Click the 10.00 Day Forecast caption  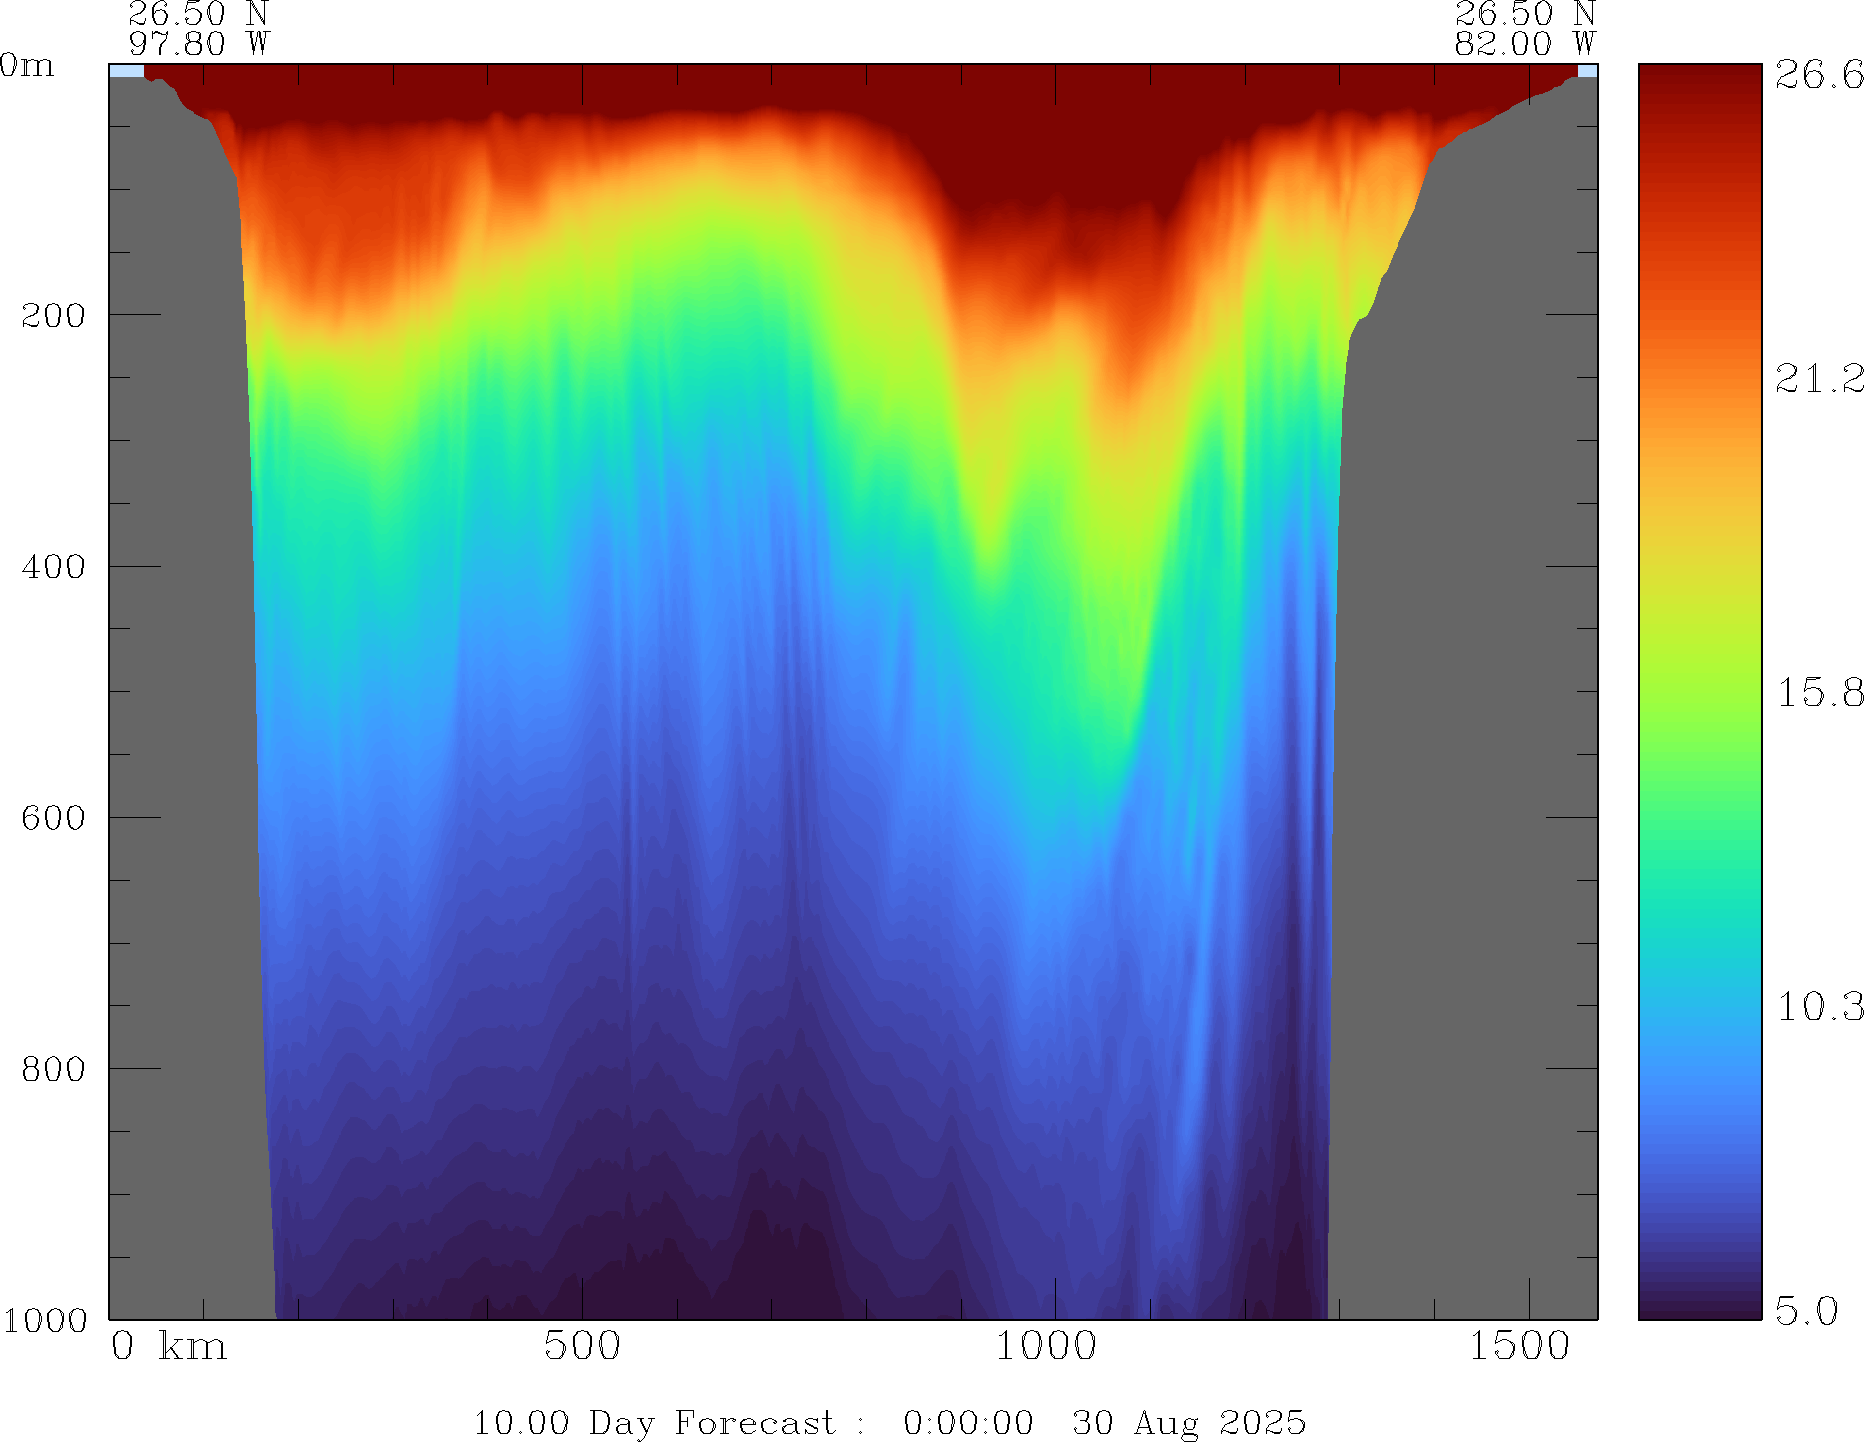tap(654, 1423)
